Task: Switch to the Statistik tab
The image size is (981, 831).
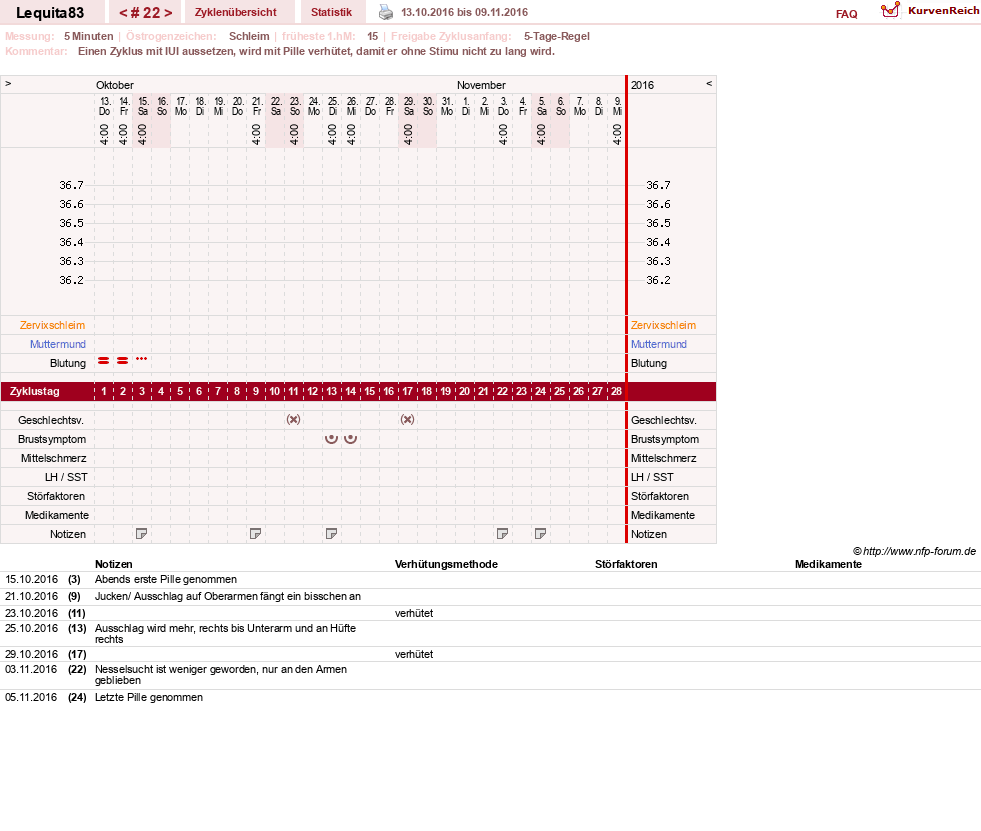Action: pyautogui.click(x=331, y=12)
